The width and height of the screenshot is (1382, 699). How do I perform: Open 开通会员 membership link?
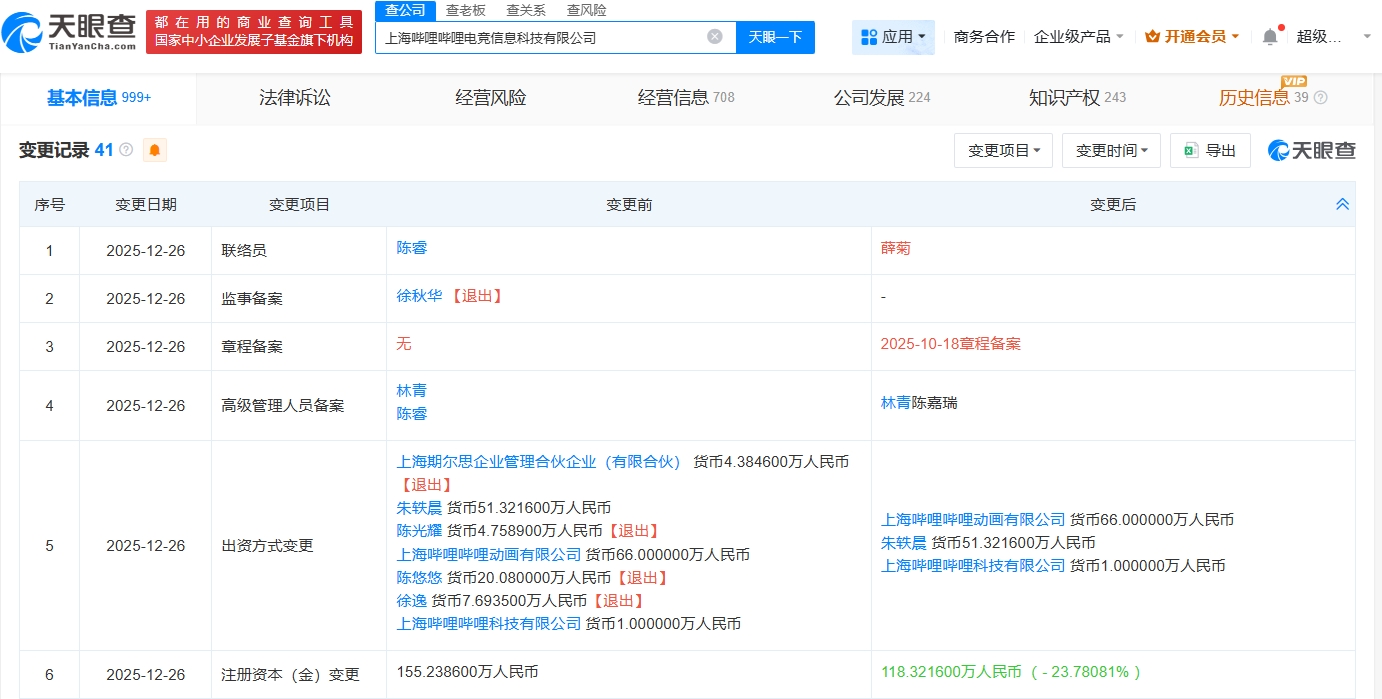(1192, 37)
